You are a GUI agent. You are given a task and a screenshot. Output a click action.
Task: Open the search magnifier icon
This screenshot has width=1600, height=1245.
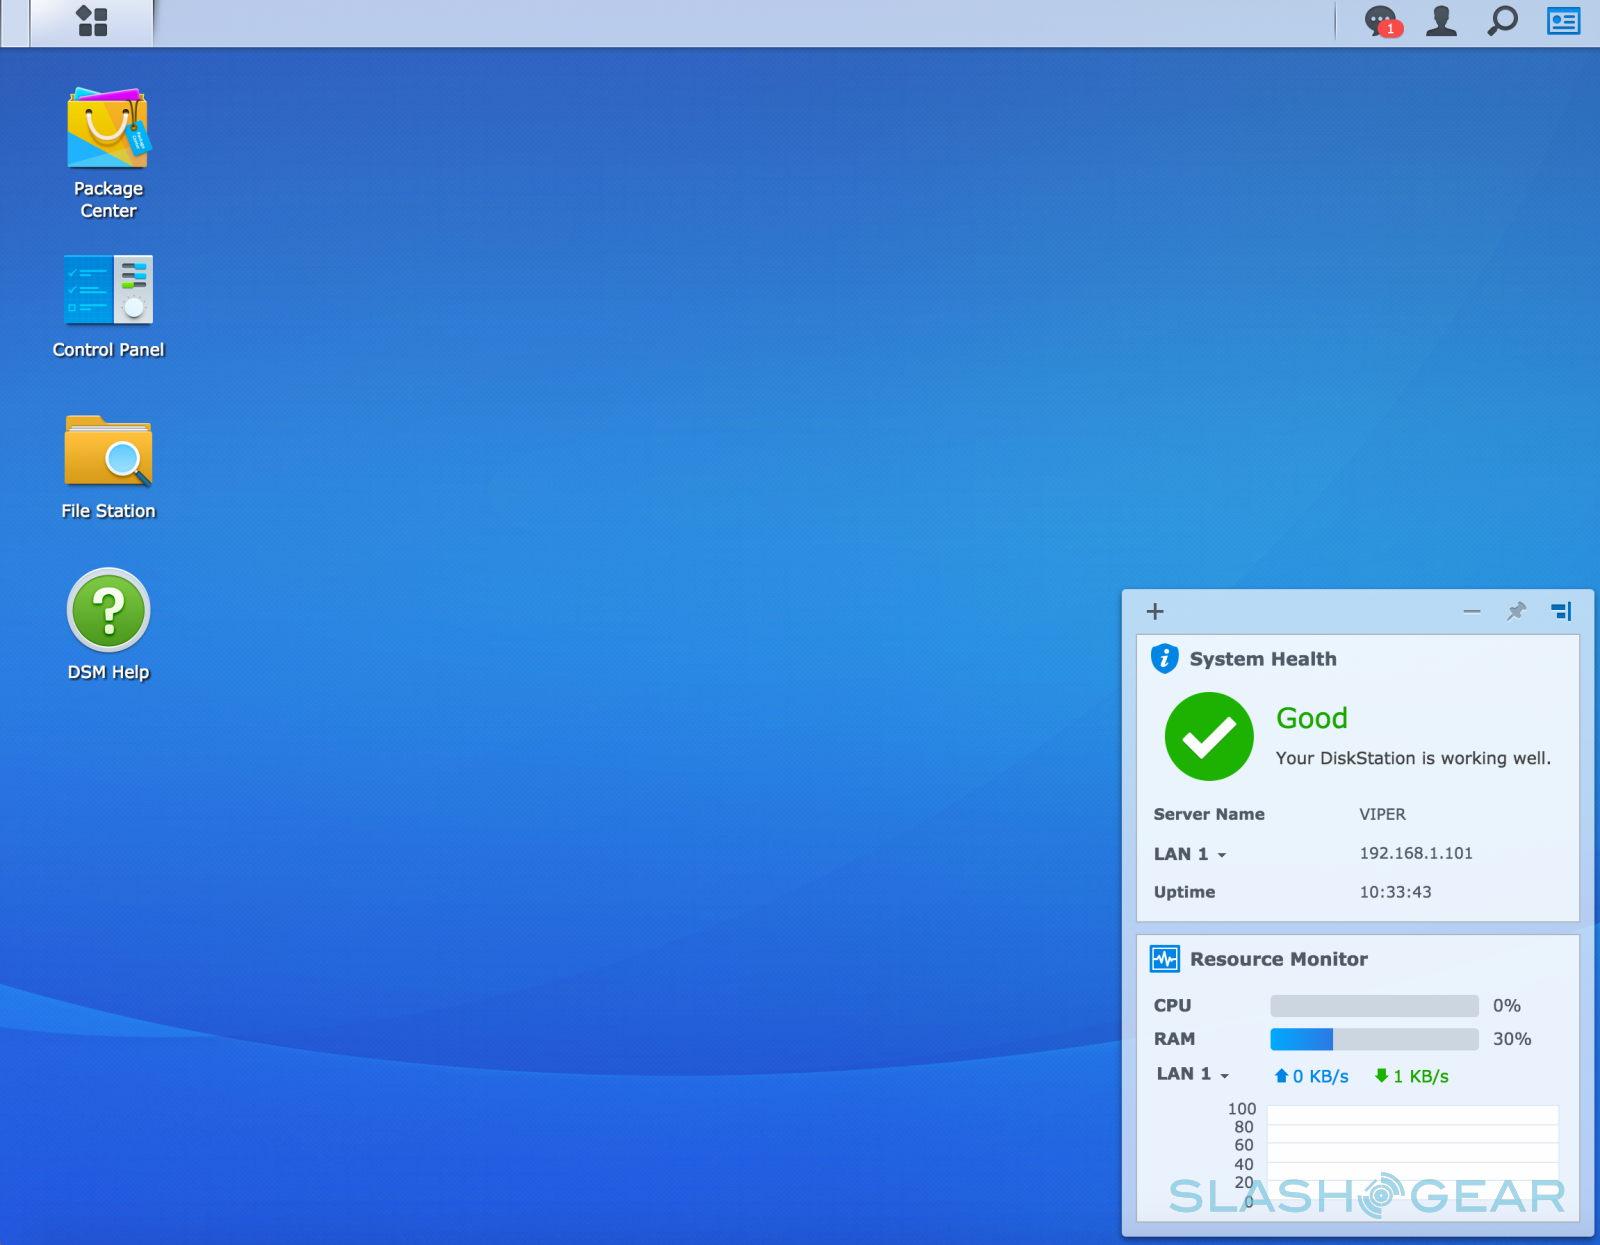tap(1502, 21)
